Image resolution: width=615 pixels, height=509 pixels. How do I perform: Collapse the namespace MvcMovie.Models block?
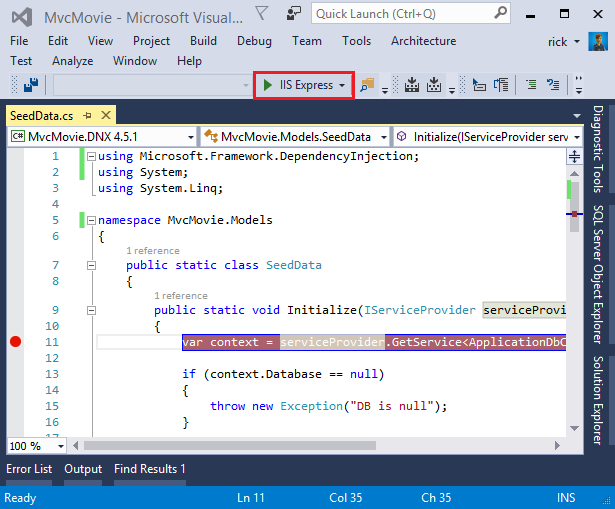91,220
